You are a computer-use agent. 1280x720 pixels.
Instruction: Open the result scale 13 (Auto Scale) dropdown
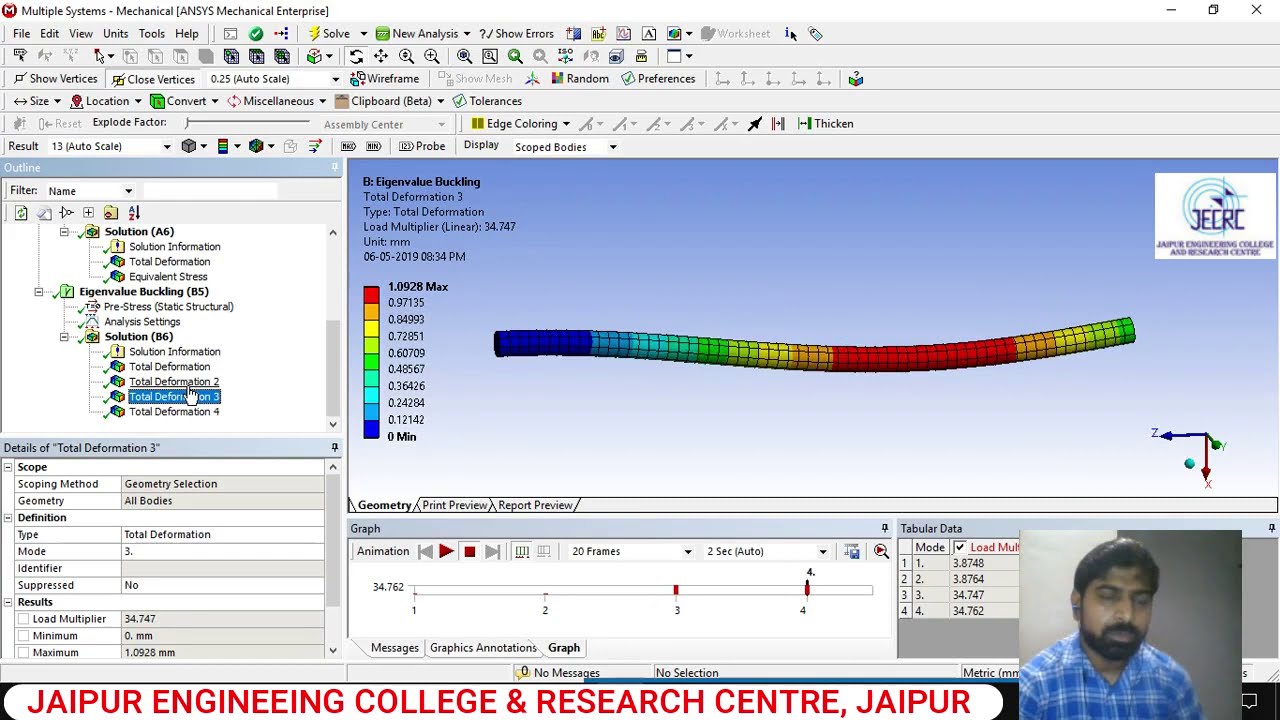(x=166, y=146)
